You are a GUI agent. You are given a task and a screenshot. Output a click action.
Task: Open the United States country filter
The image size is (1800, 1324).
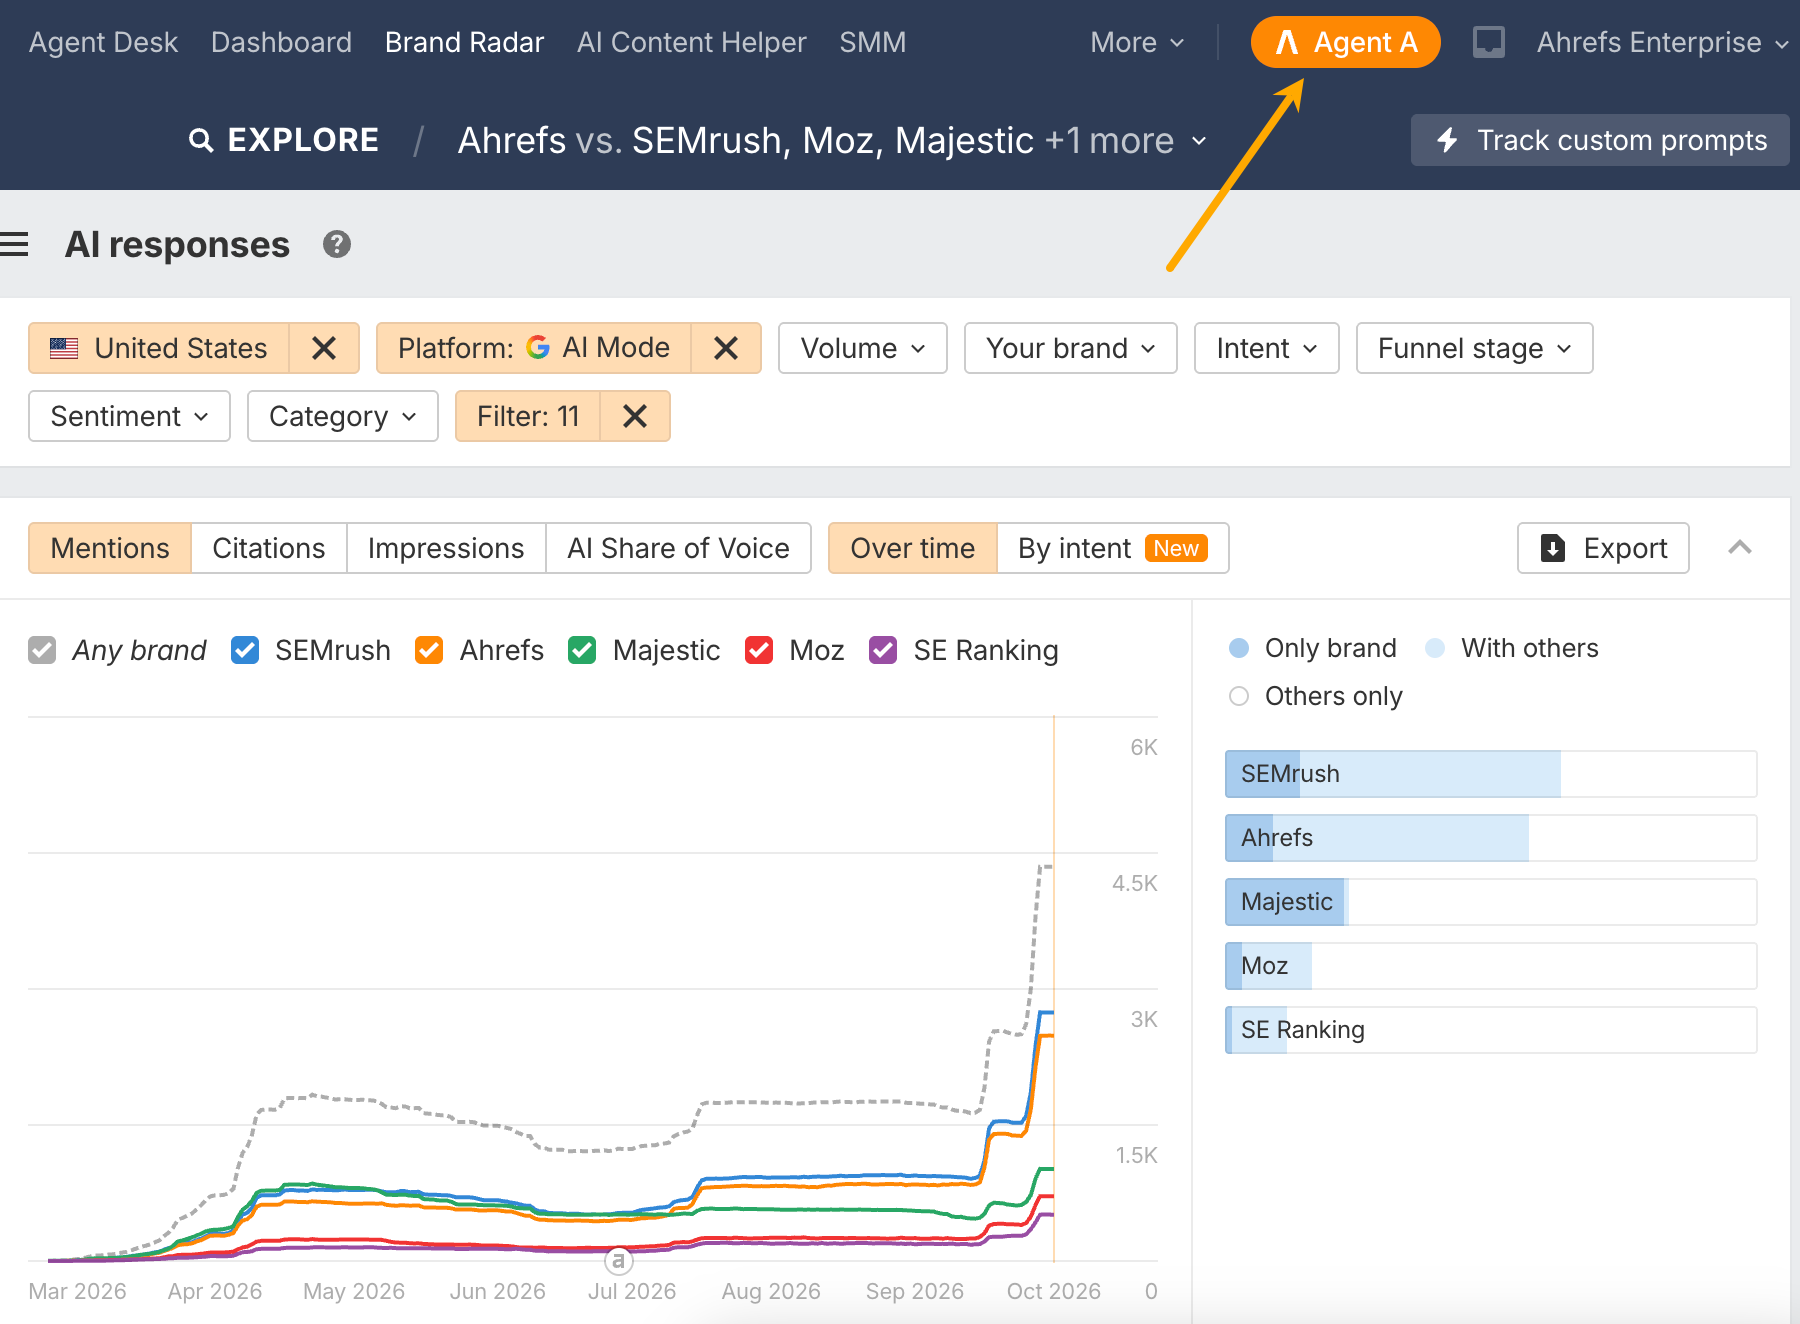[159, 348]
